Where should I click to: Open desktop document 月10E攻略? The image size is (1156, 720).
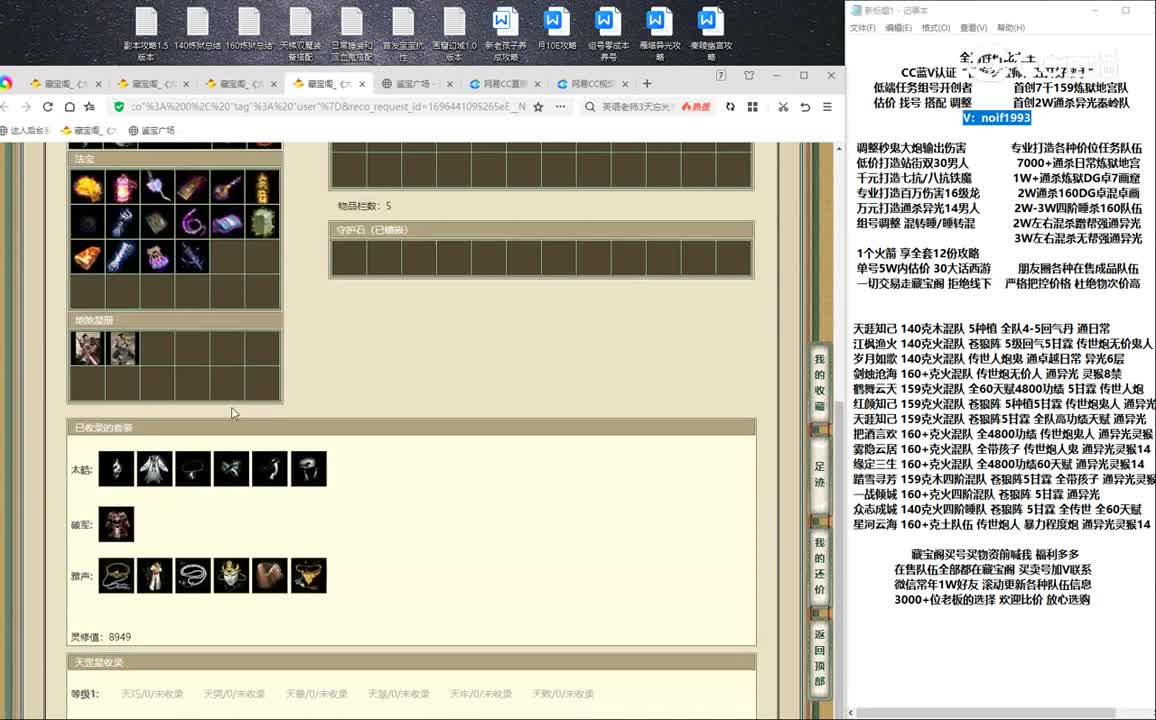pyautogui.click(x=557, y=29)
